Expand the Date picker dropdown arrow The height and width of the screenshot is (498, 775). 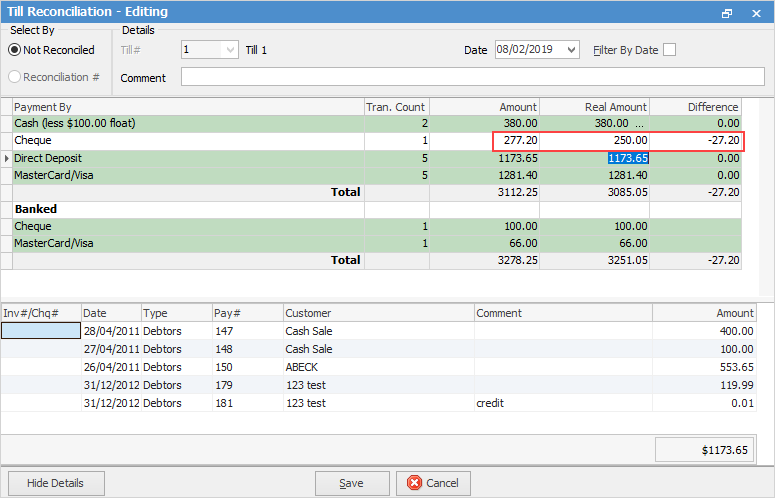point(571,50)
